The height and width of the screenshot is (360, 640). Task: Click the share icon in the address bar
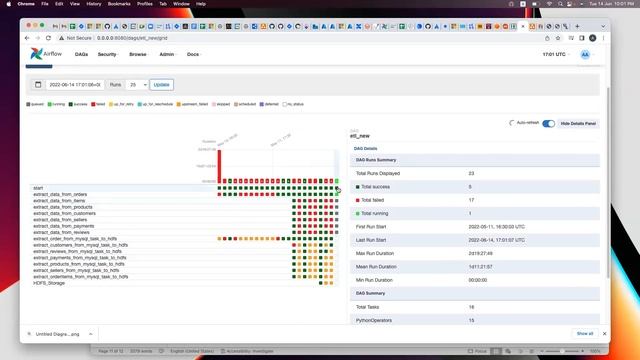point(547,38)
